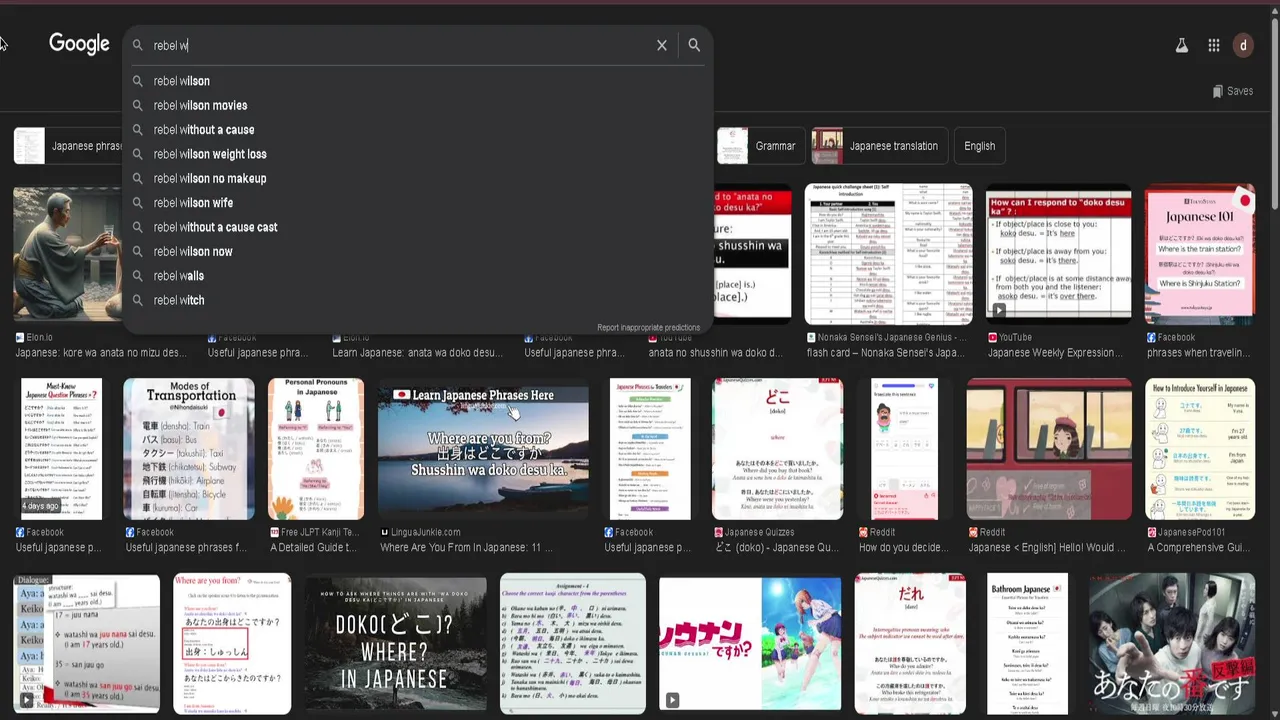The height and width of the screenshot is (720, 1280).
Task: Choose the 'Japanese phrases' filter chip
Action: click(x=68, y=146)
